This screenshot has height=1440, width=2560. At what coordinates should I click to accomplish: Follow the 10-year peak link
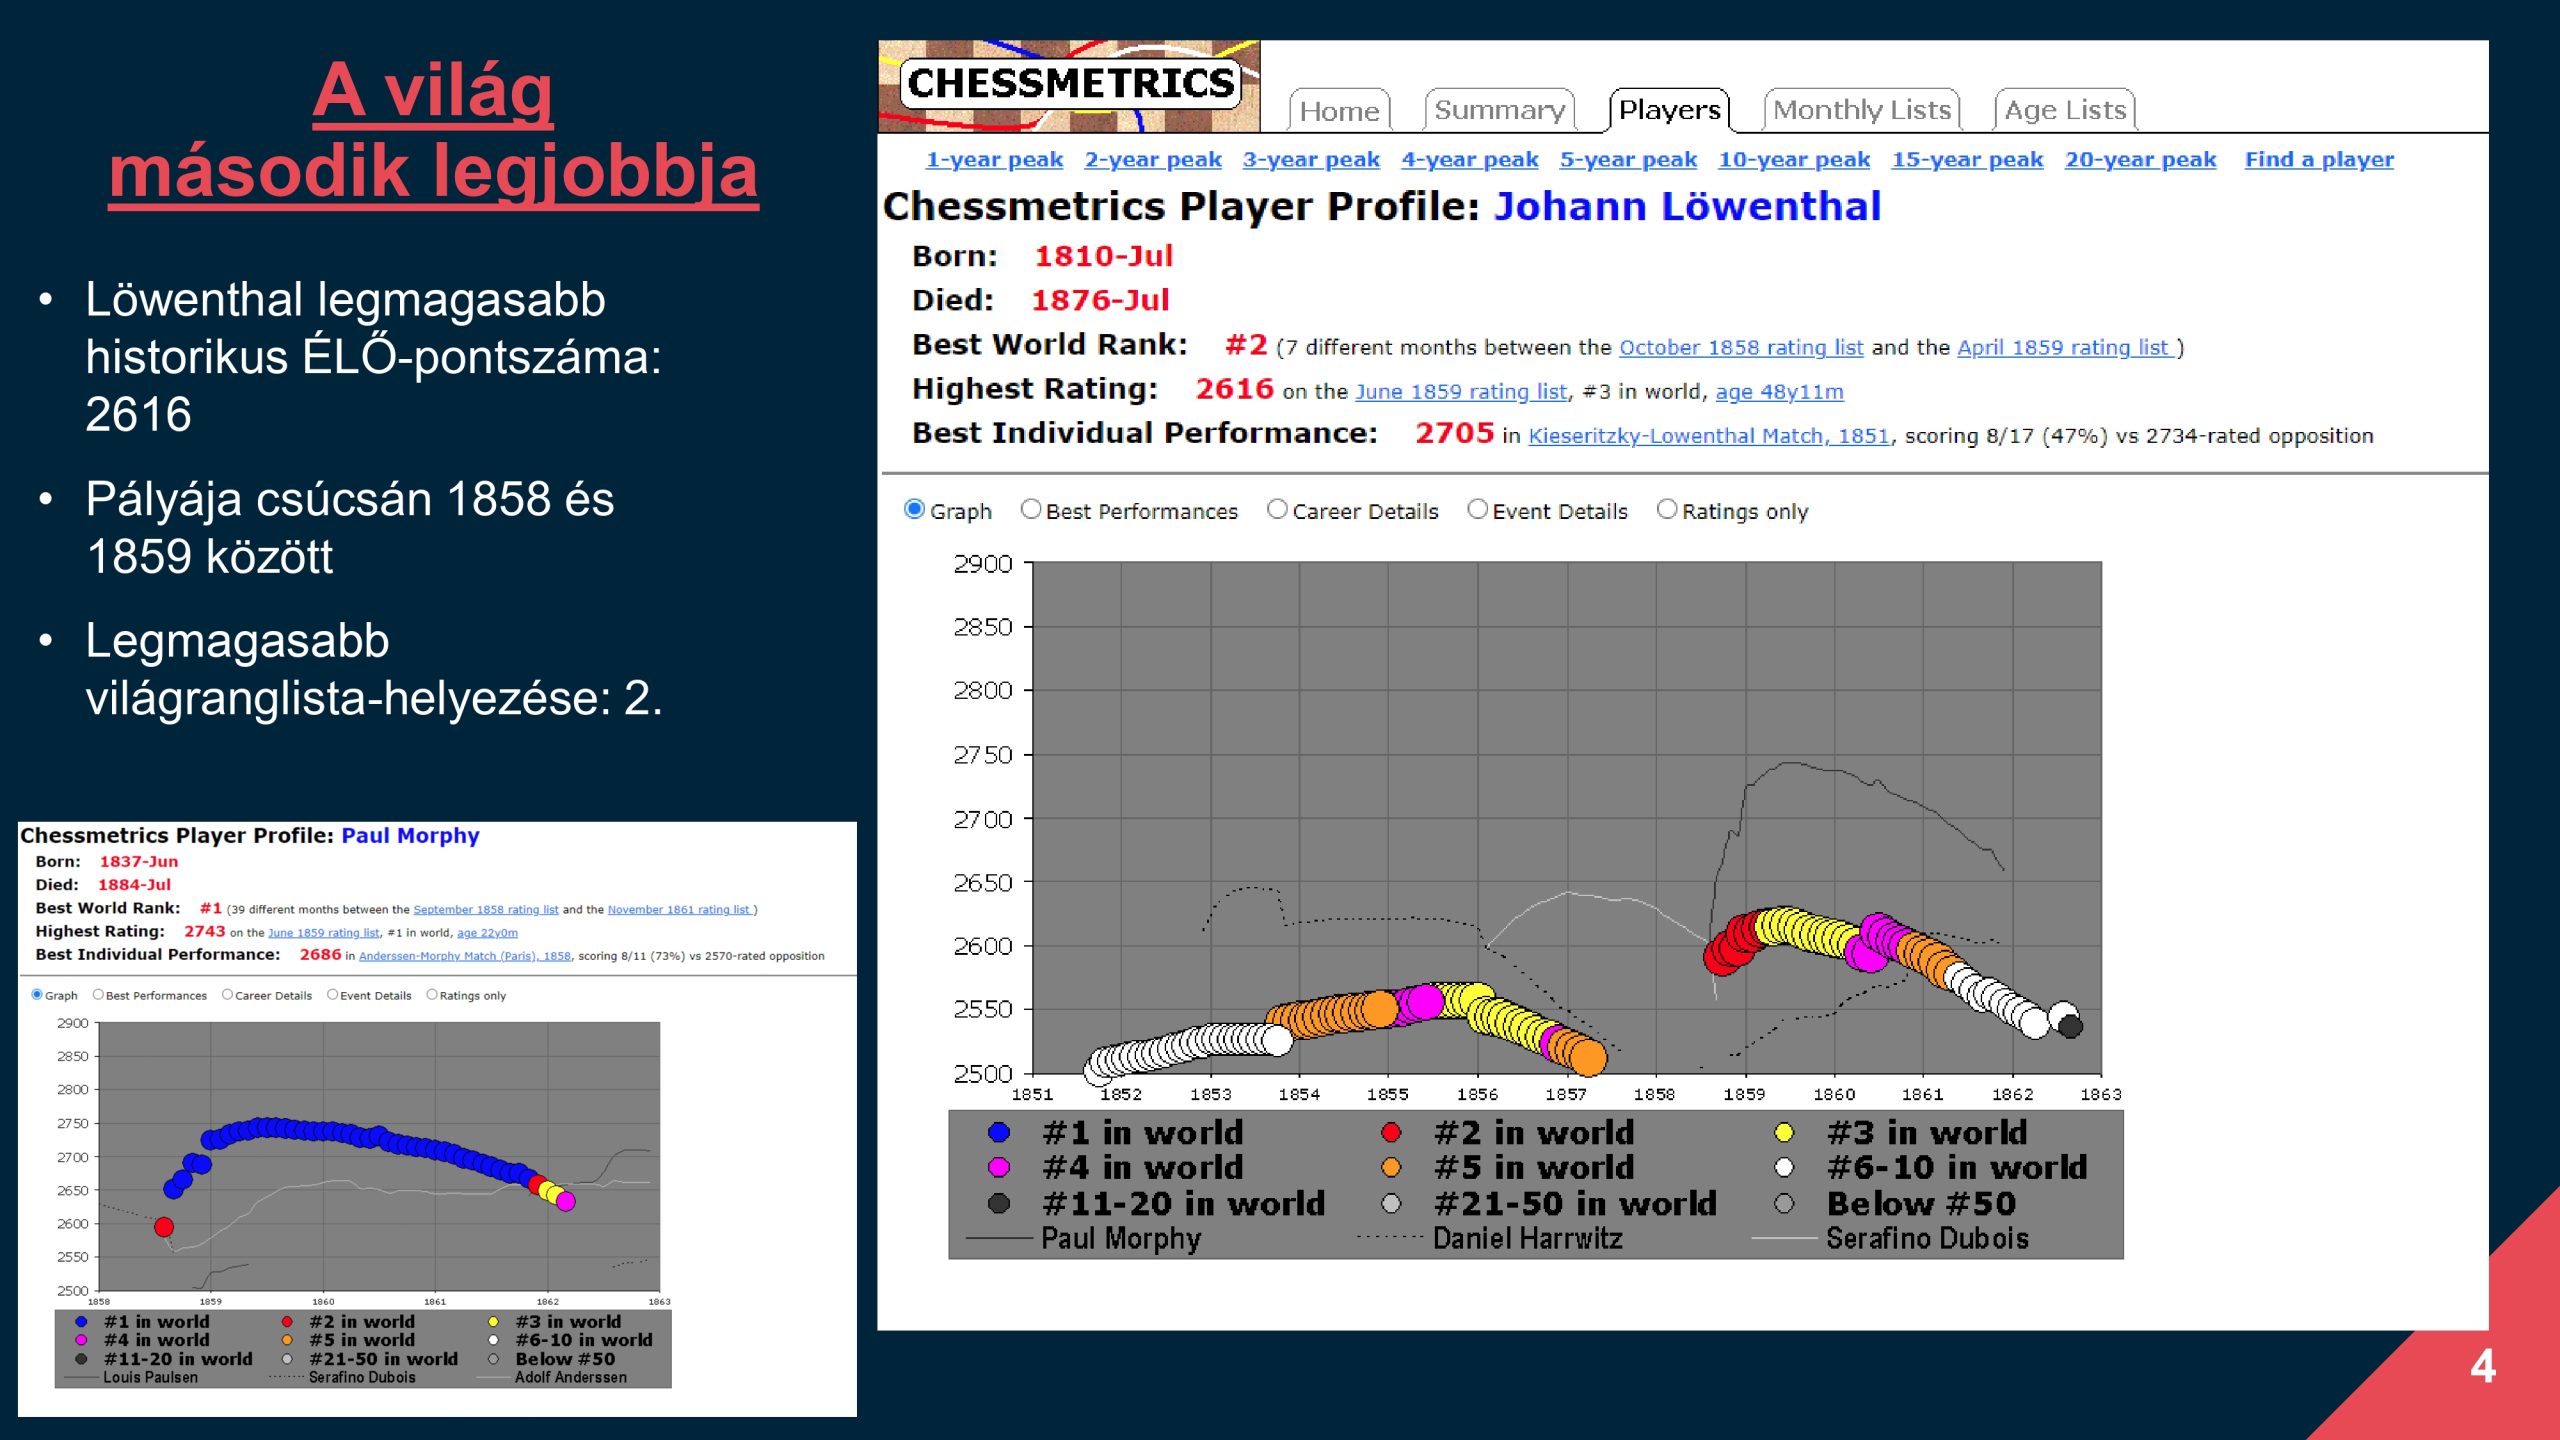1794,160
